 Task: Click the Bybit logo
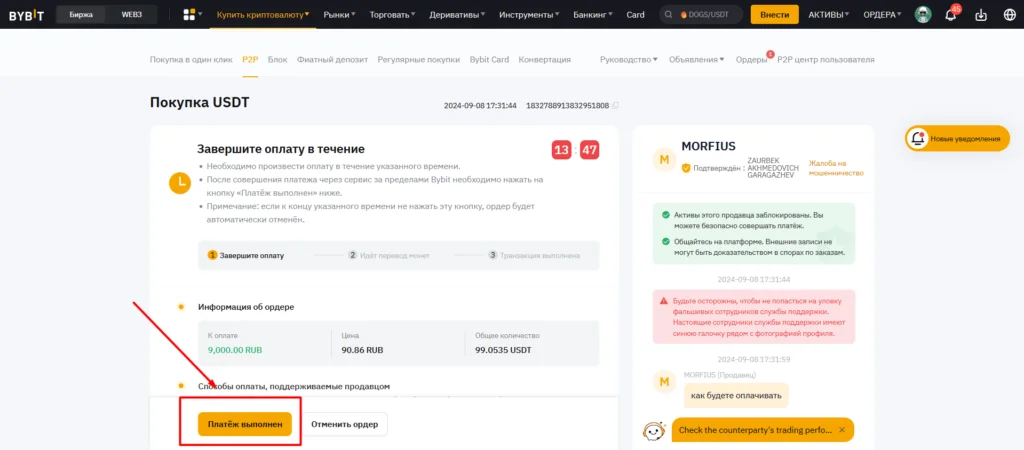tap(26, 15)
